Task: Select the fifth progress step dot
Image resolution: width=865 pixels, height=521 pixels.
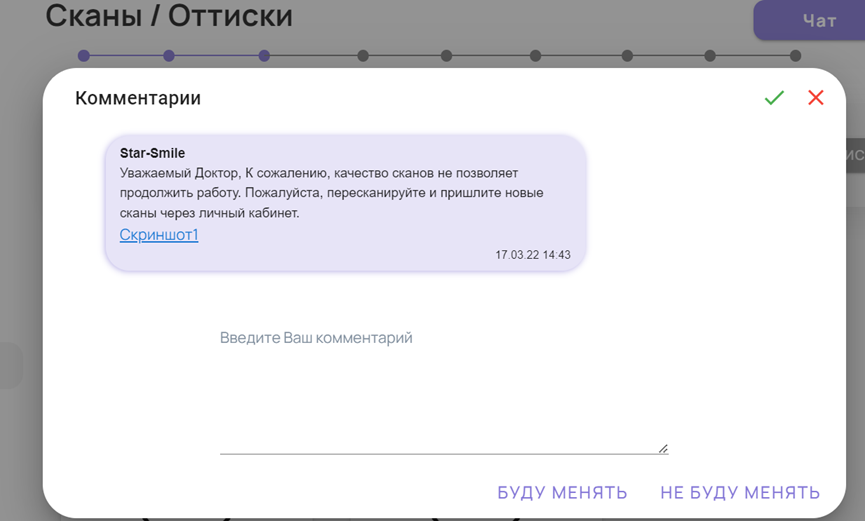Action: (447, 56)
